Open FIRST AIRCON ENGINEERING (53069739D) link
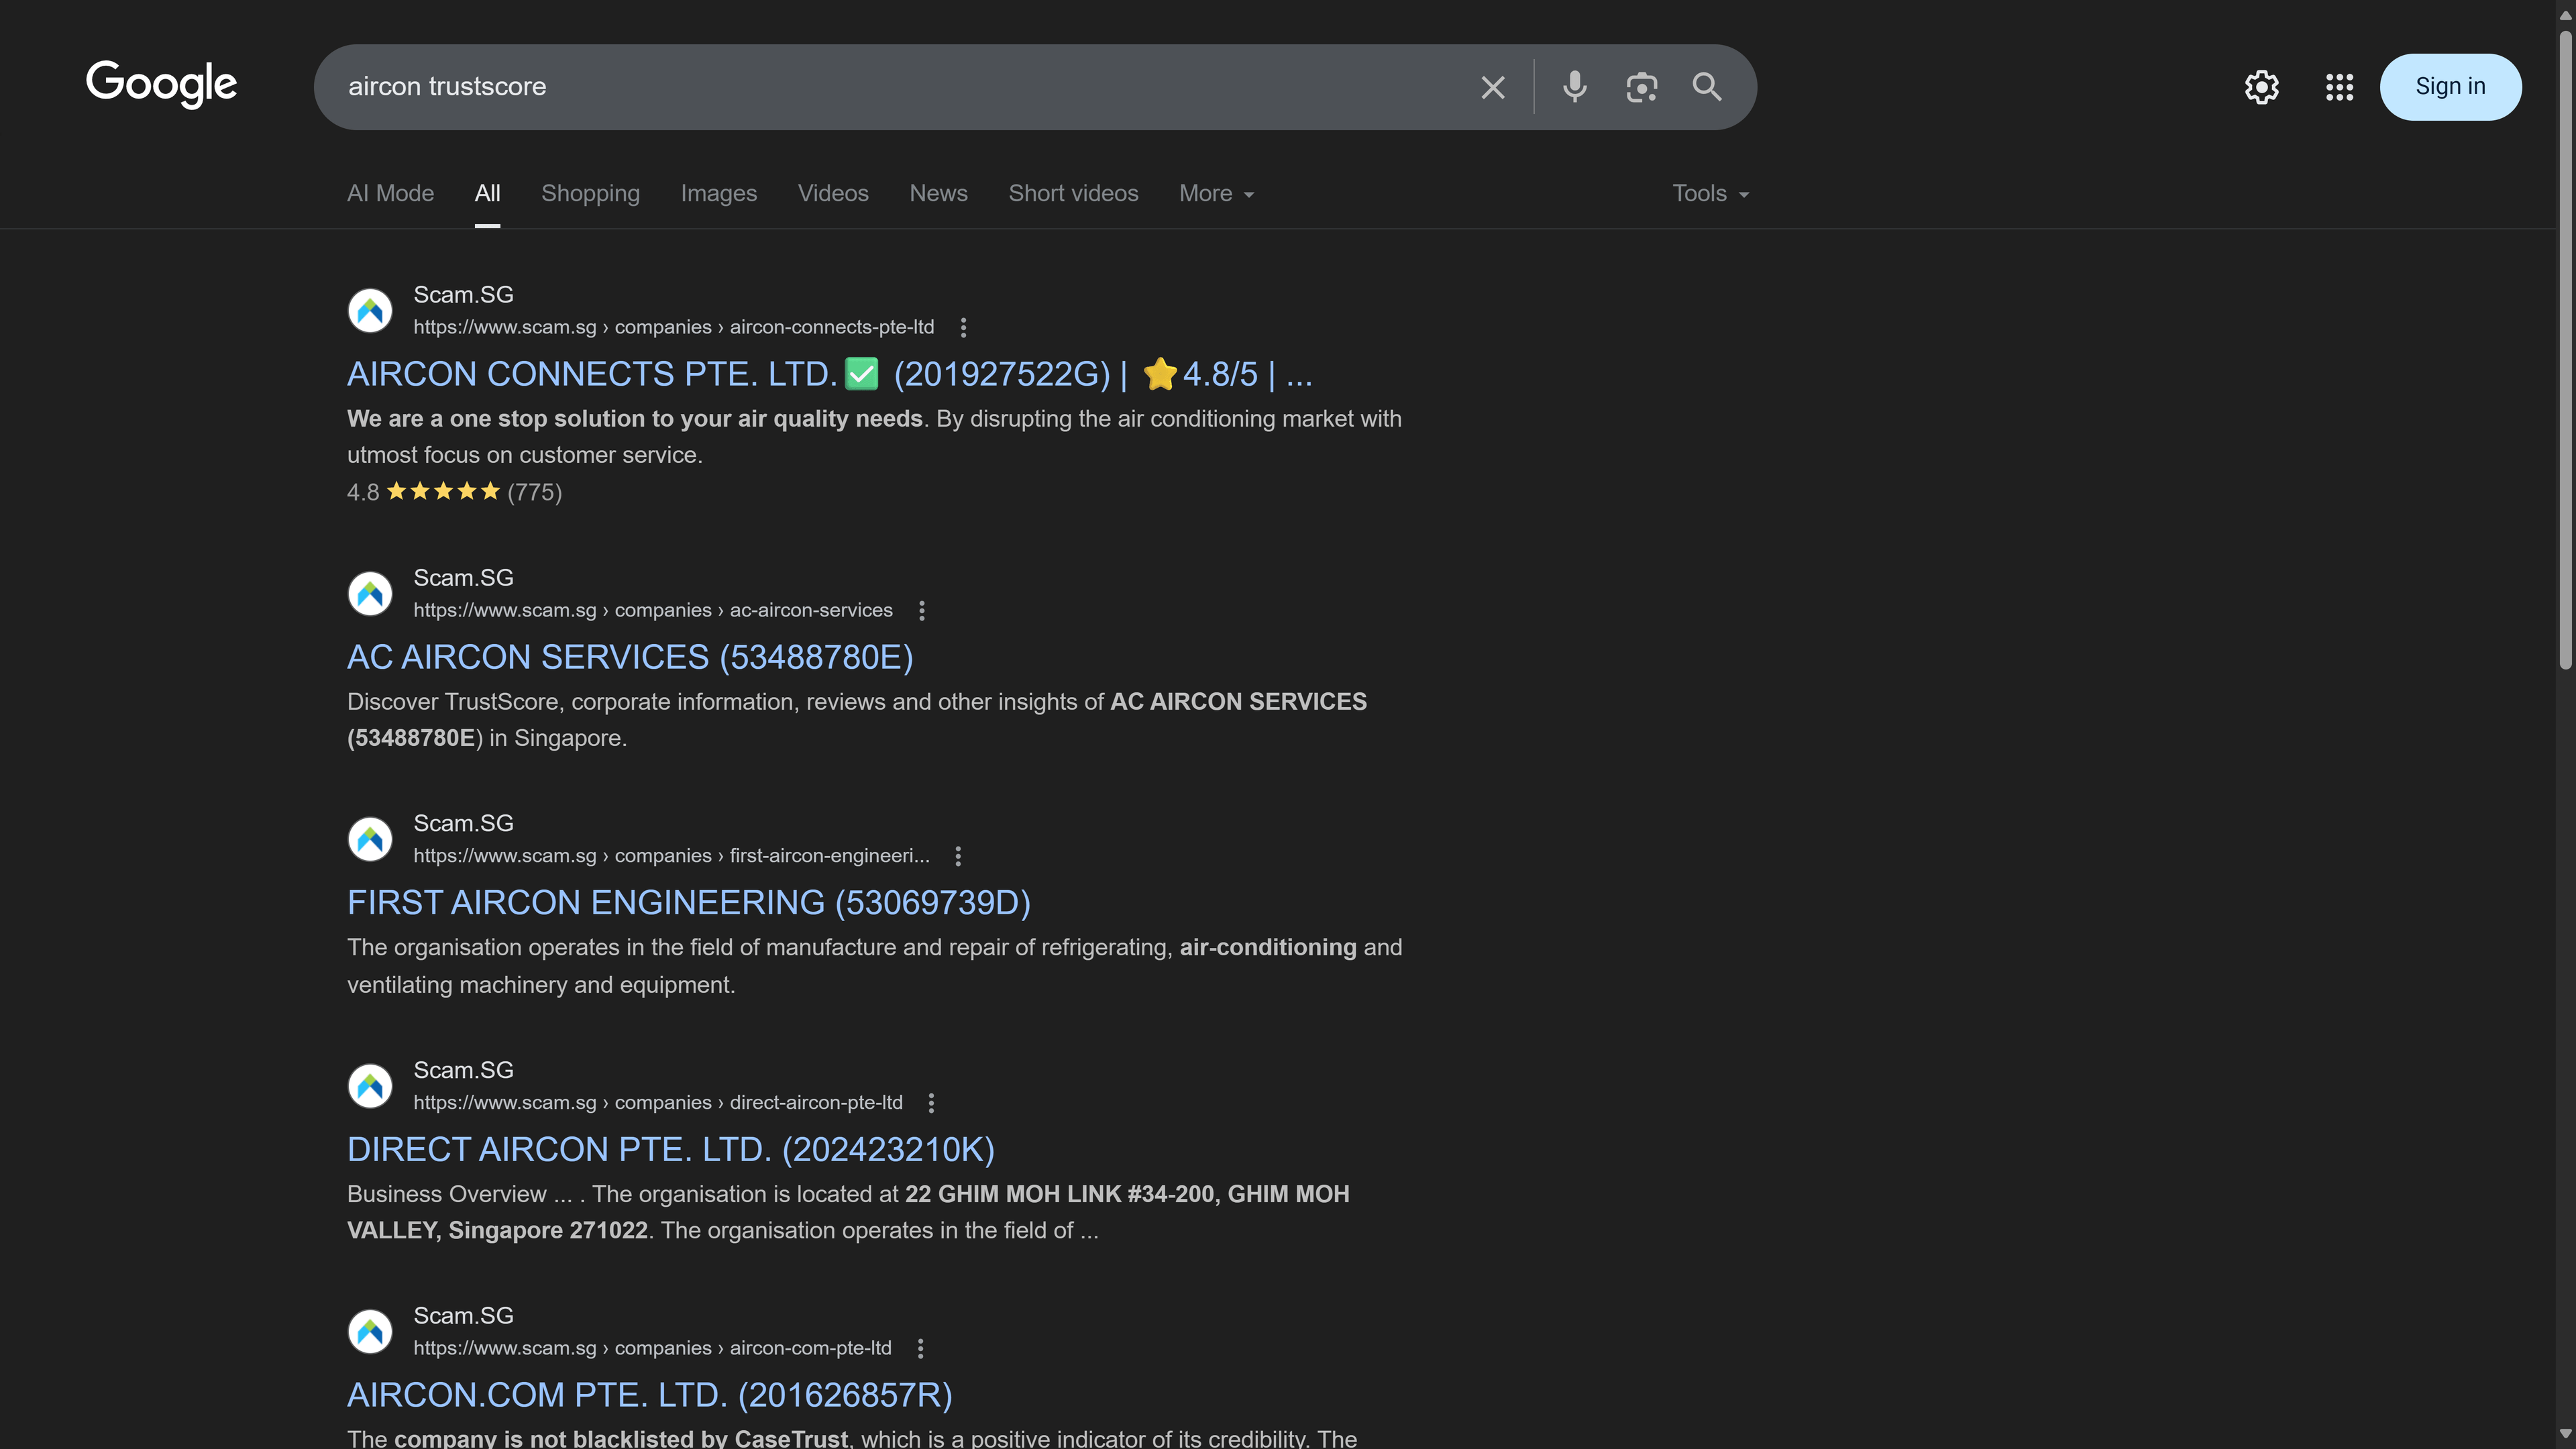This screenshot has width=2576, height=1449. click(688, 903)
